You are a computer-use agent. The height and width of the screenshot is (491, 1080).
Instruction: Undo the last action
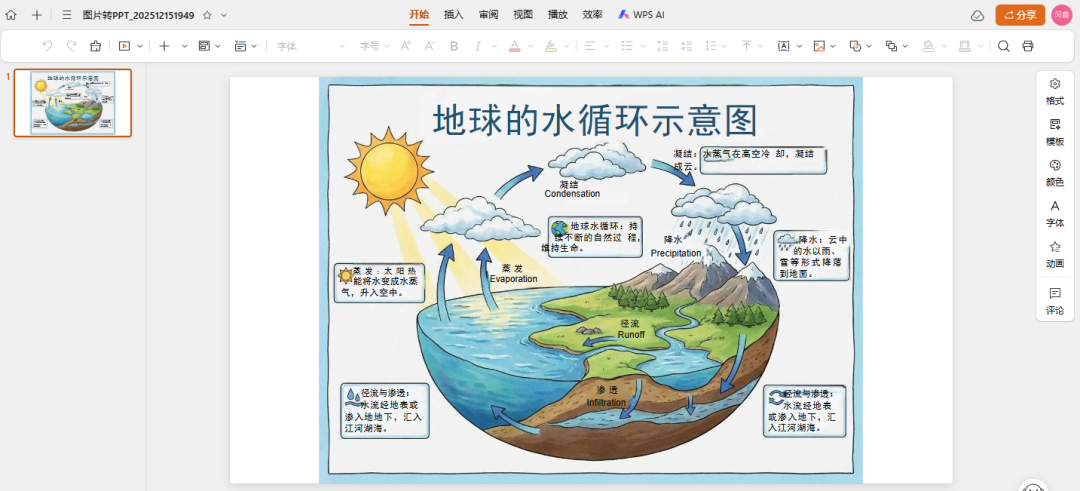[48, 45]
